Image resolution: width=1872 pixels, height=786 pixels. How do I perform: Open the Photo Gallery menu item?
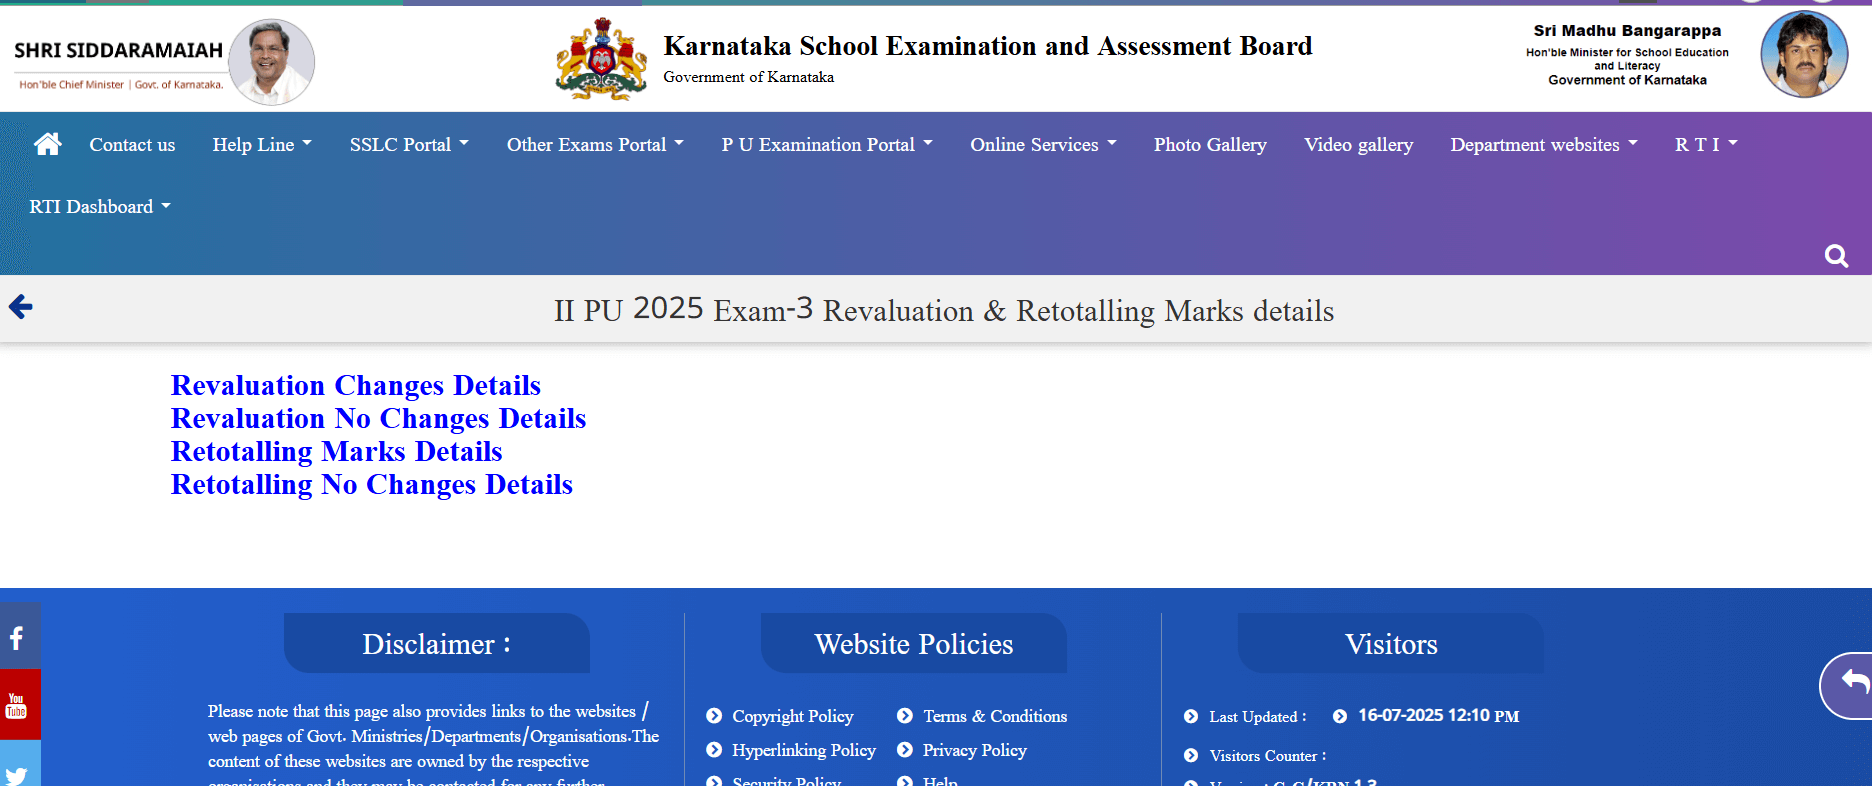click(1210, 144)
